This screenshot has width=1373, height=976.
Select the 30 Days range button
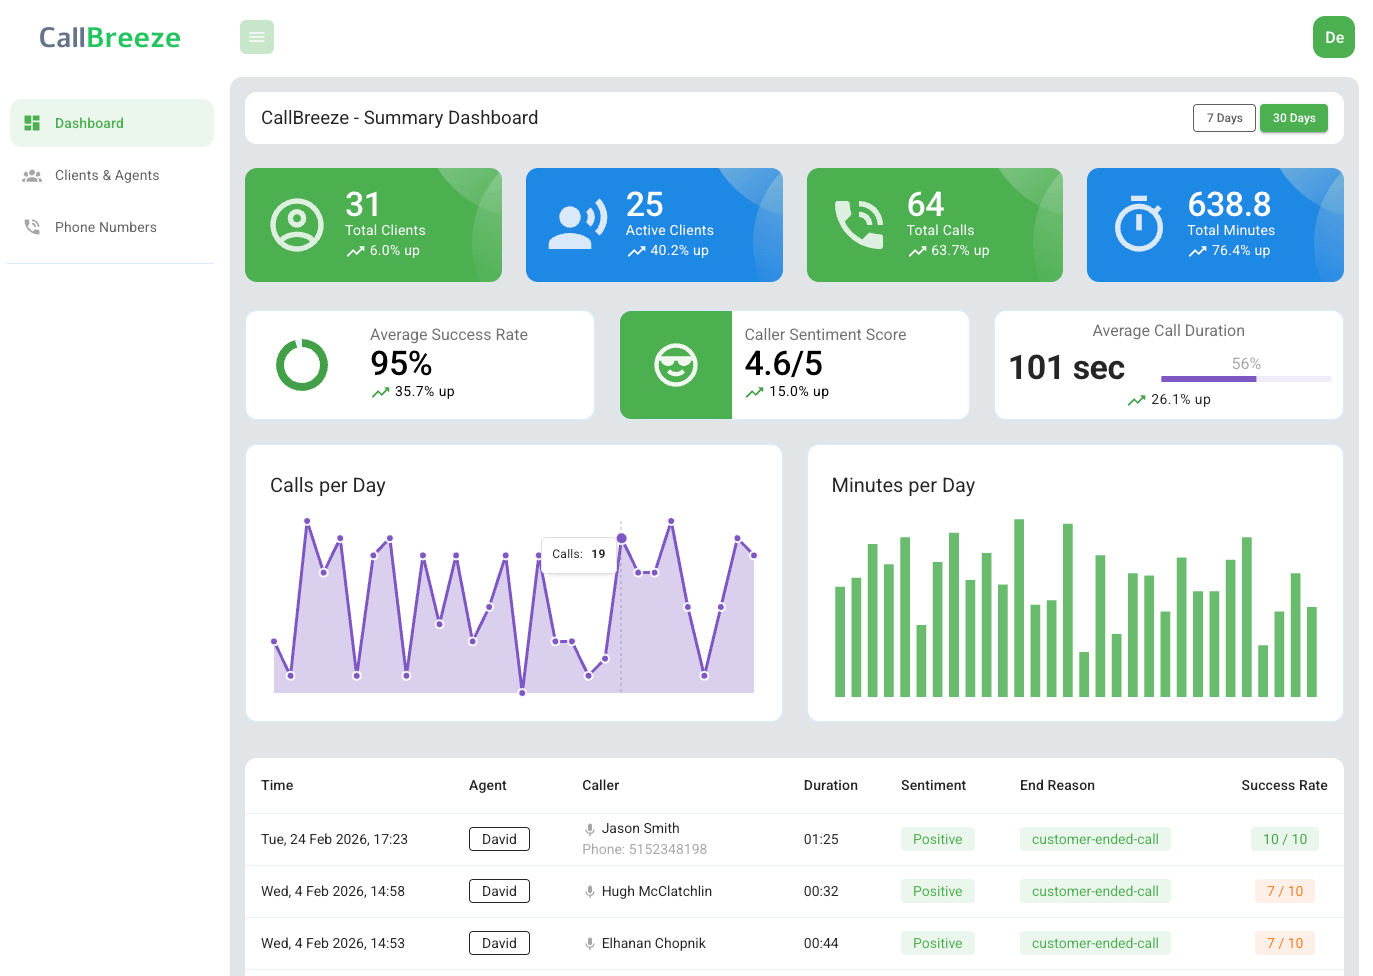point(1294,118)
